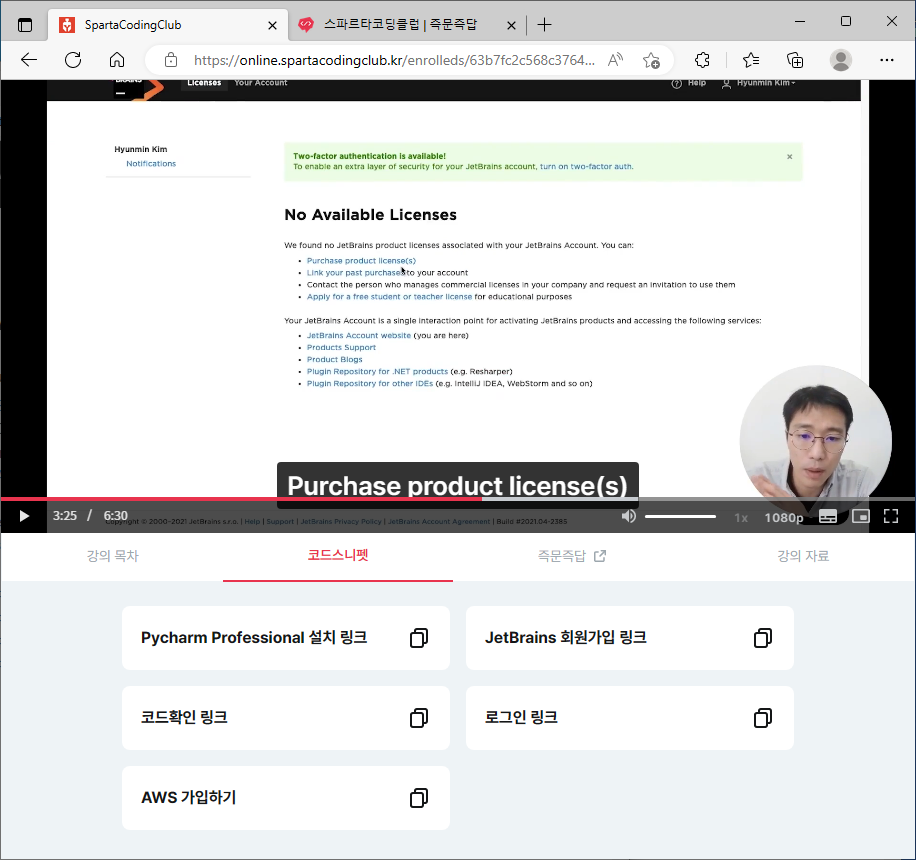
Task: Click Link your past purchases link
Action: 355,273
